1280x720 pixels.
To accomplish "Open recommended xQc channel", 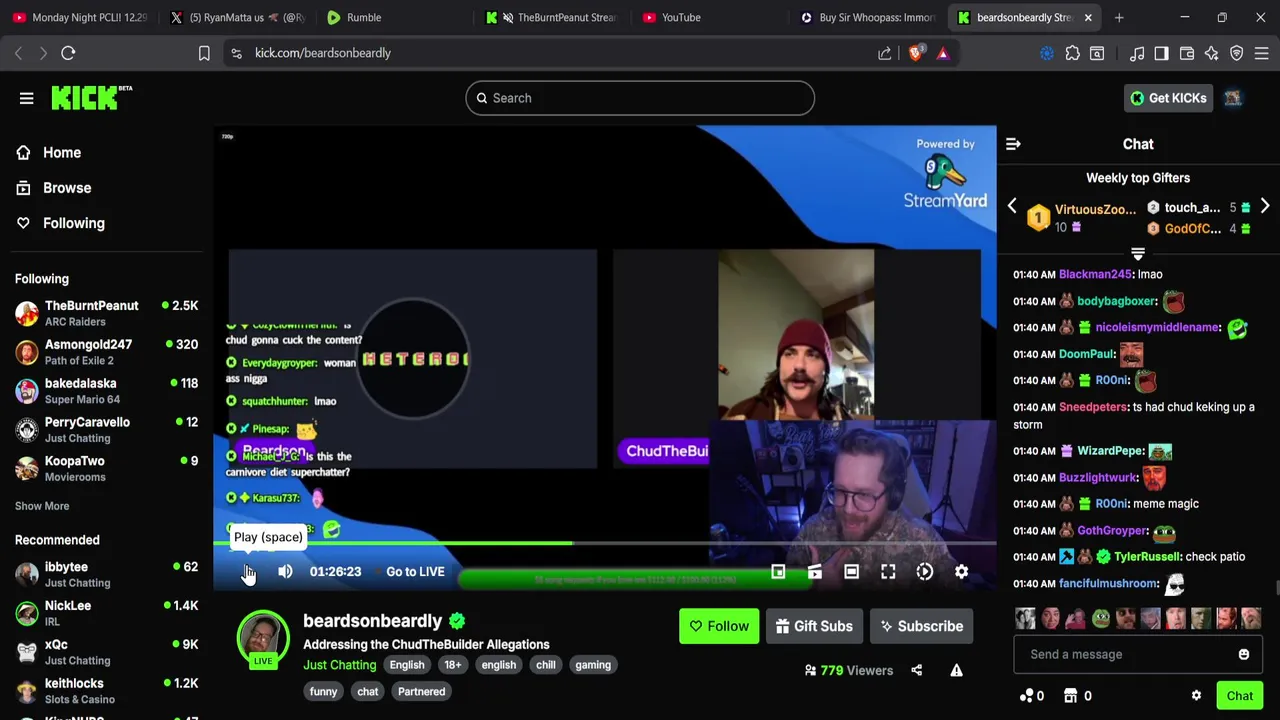I will pos(106,652).
